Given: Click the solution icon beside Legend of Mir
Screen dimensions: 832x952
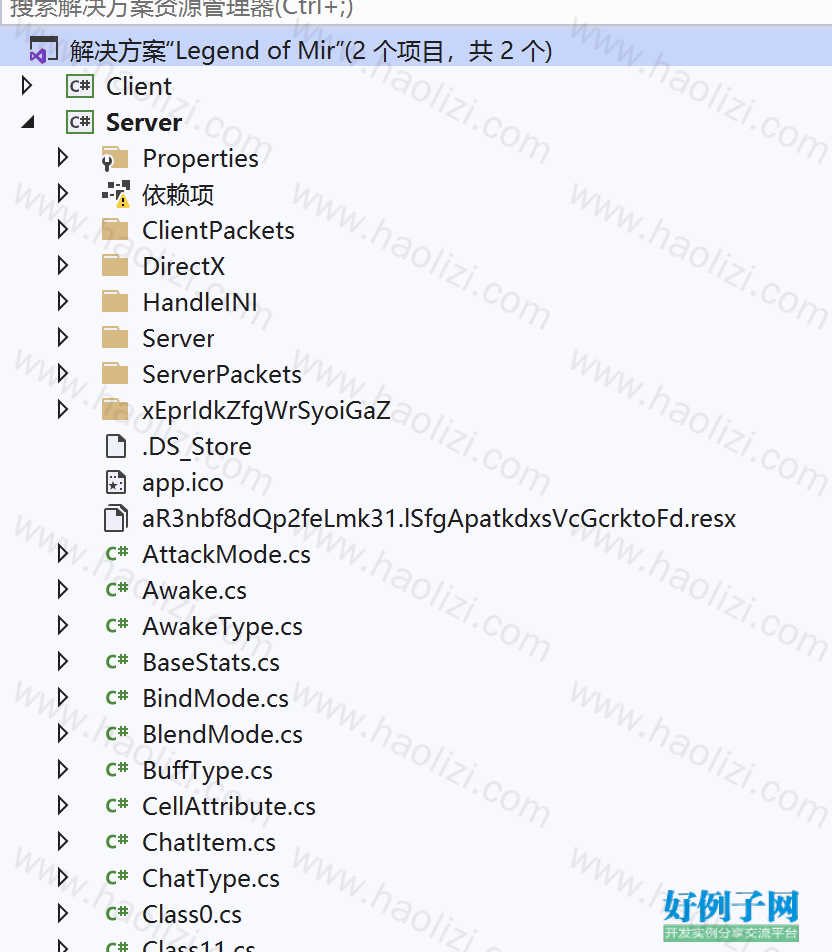Looking at the screenshot, I should click(44, 50).
